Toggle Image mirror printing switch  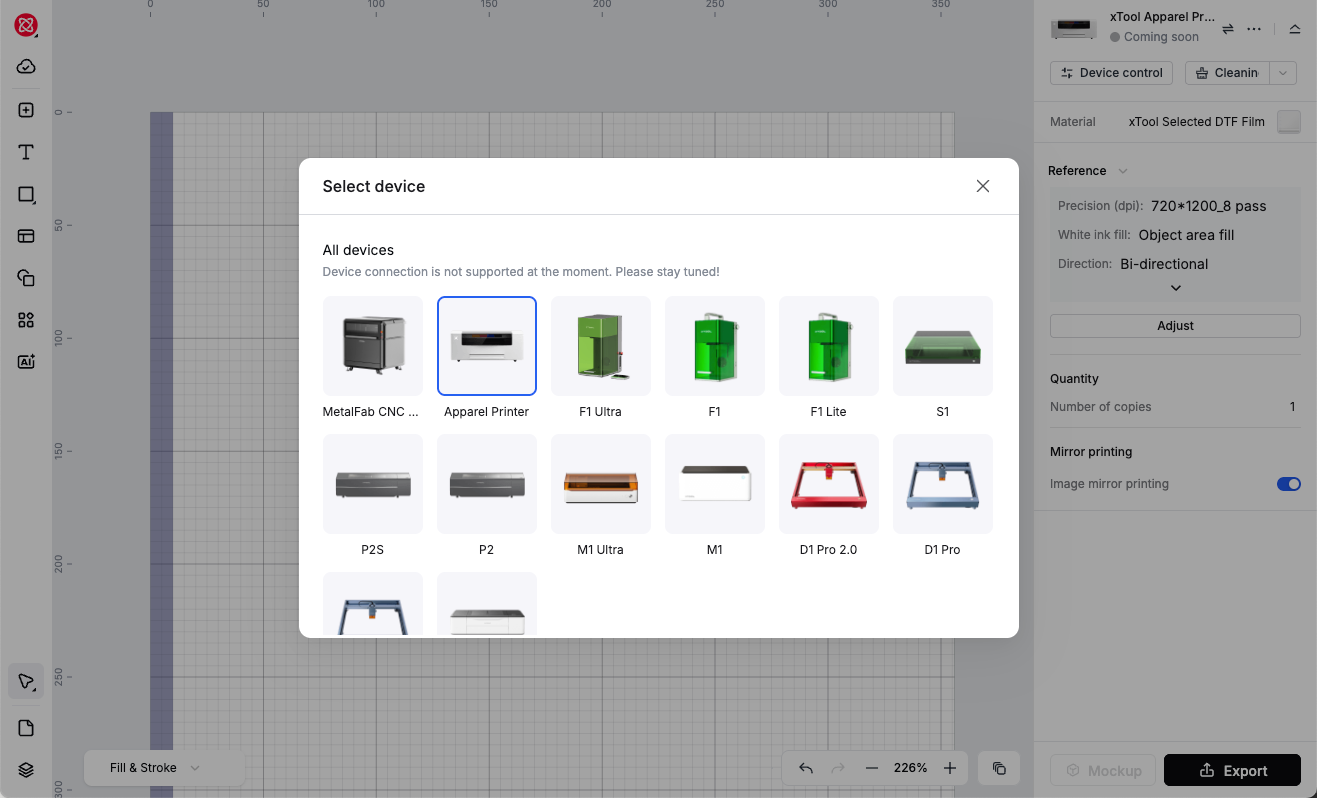coord(1289,484)
